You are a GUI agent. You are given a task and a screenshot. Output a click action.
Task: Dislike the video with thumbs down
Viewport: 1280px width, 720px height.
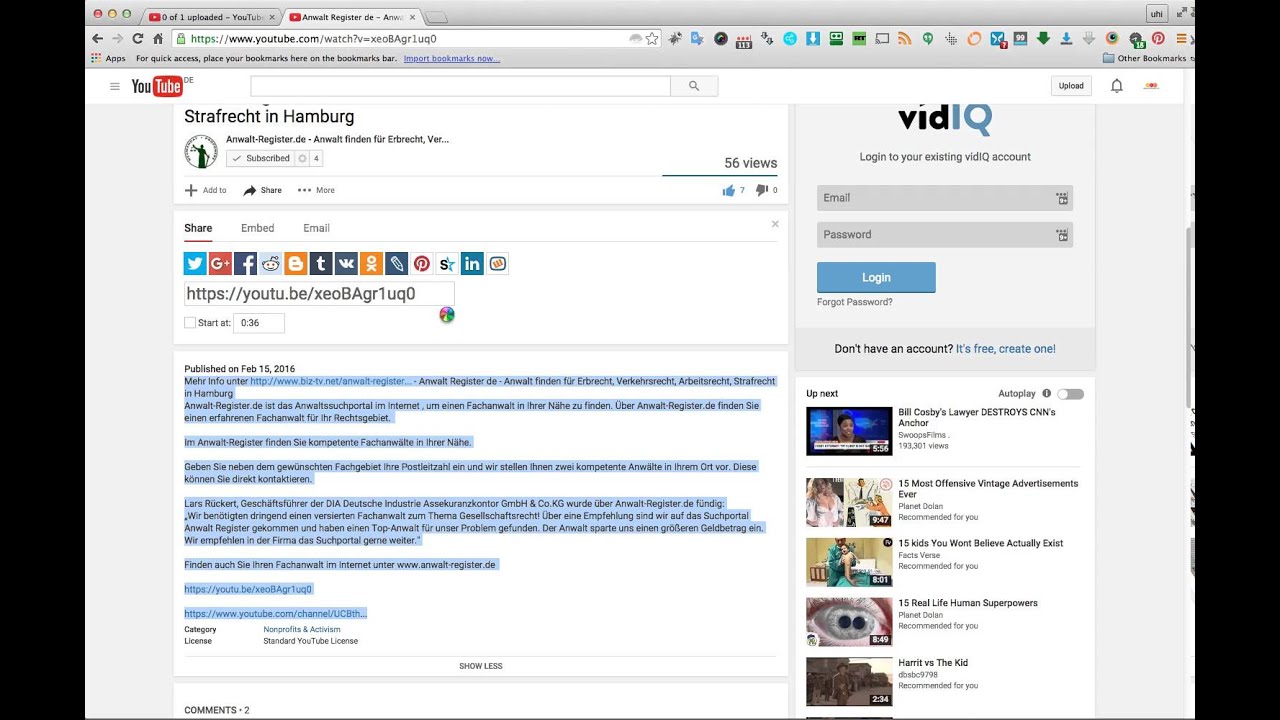(762, 190)
